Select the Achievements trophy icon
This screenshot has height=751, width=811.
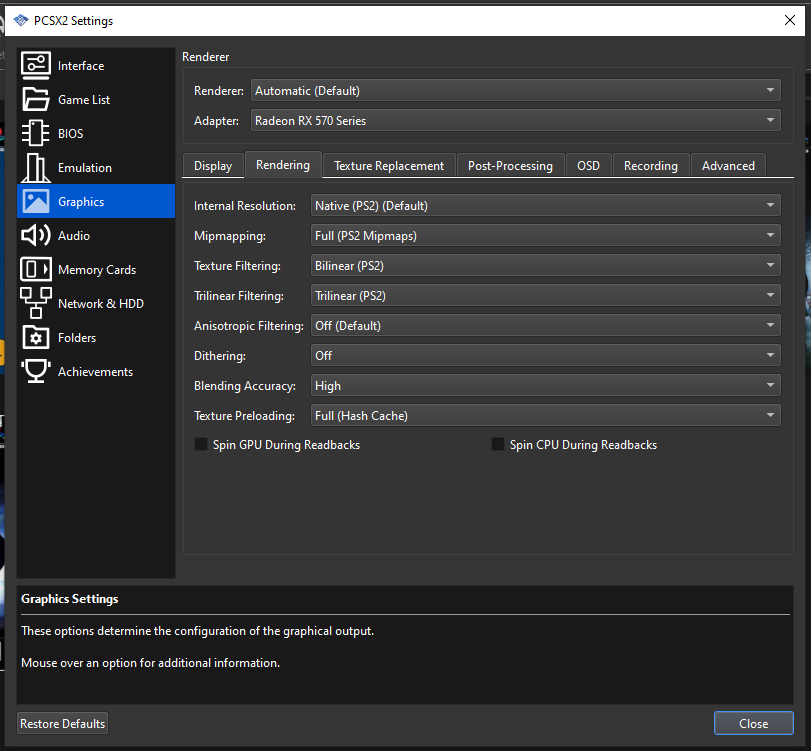point(35,371)
